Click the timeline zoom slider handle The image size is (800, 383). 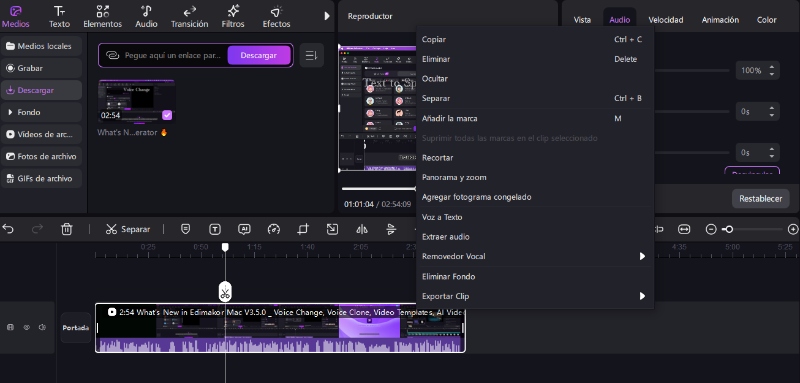729,229
